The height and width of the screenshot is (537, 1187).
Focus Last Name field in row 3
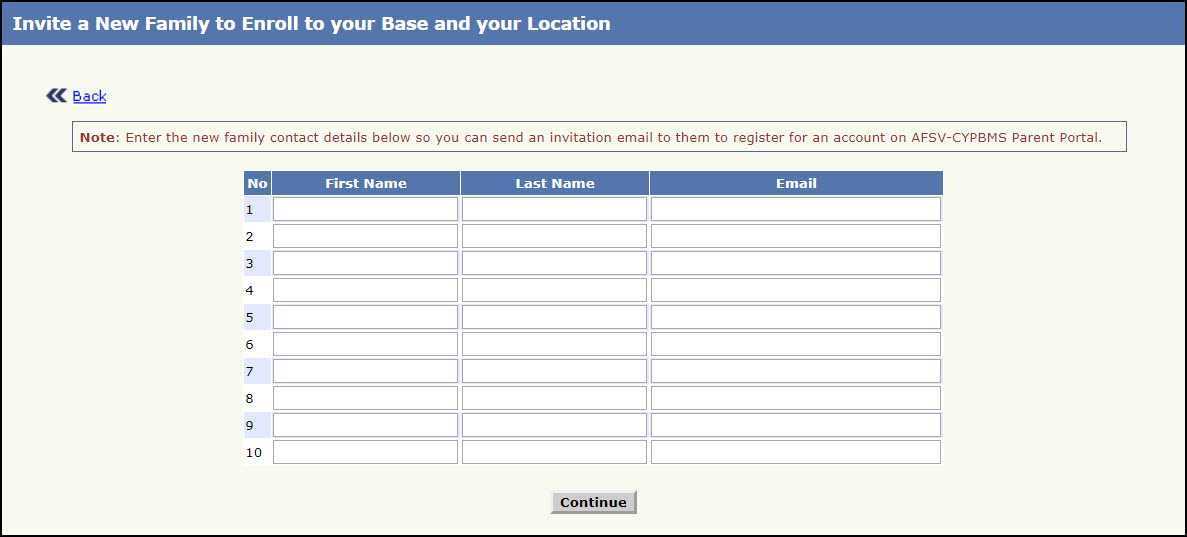554,263
